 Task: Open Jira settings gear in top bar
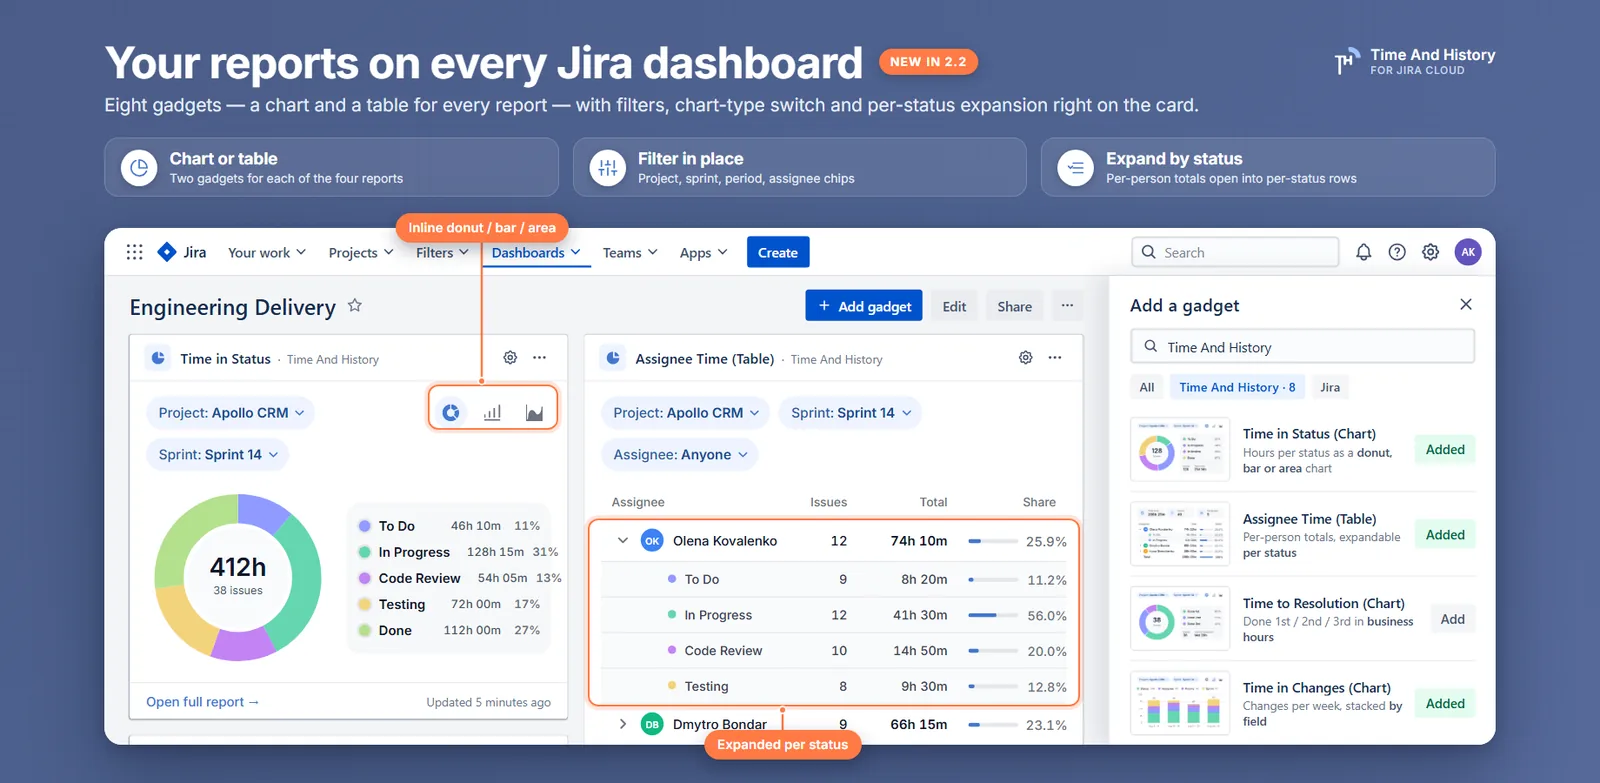(1431, 252)
